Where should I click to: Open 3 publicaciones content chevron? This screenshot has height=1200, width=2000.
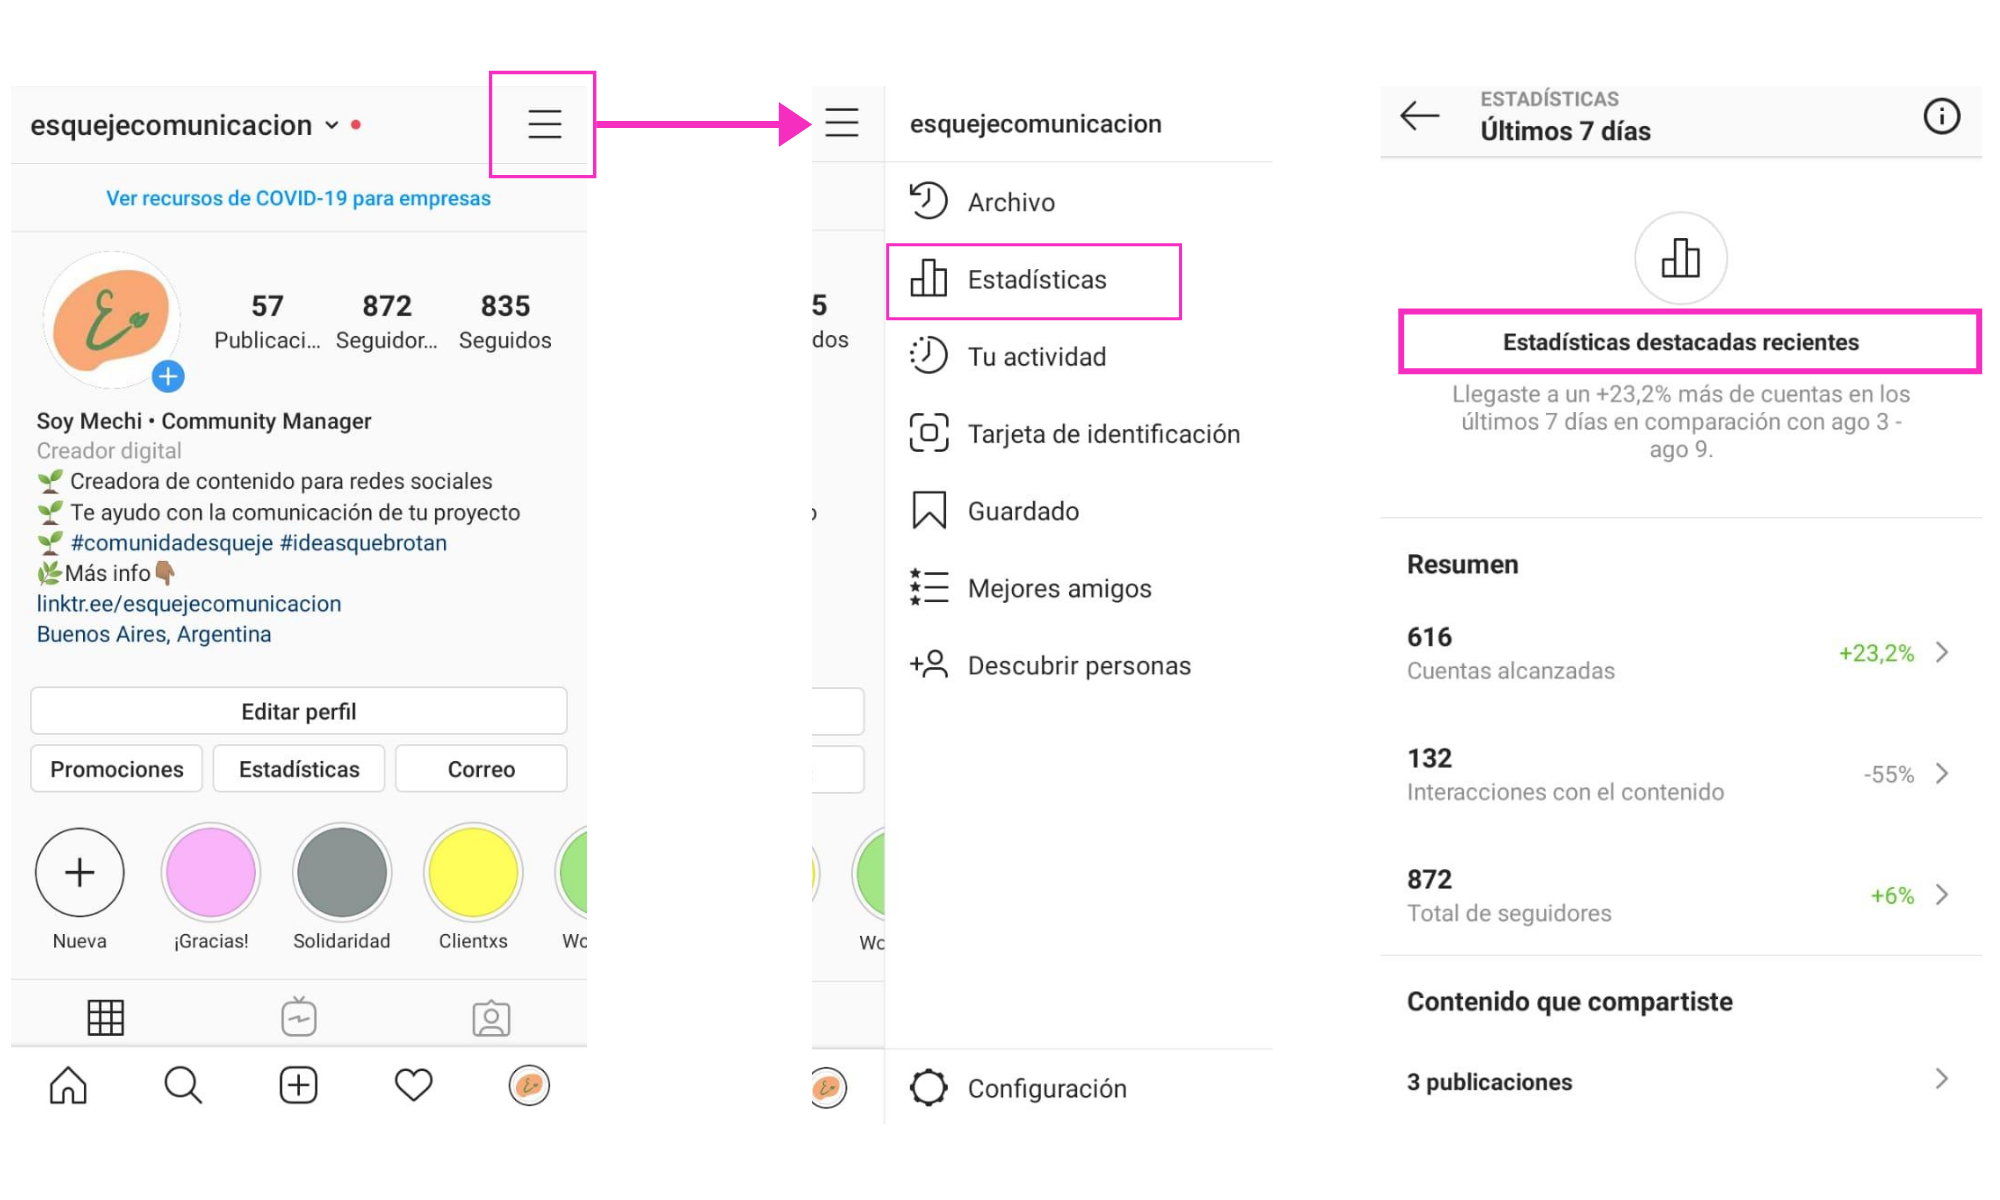point(1942,1079)
